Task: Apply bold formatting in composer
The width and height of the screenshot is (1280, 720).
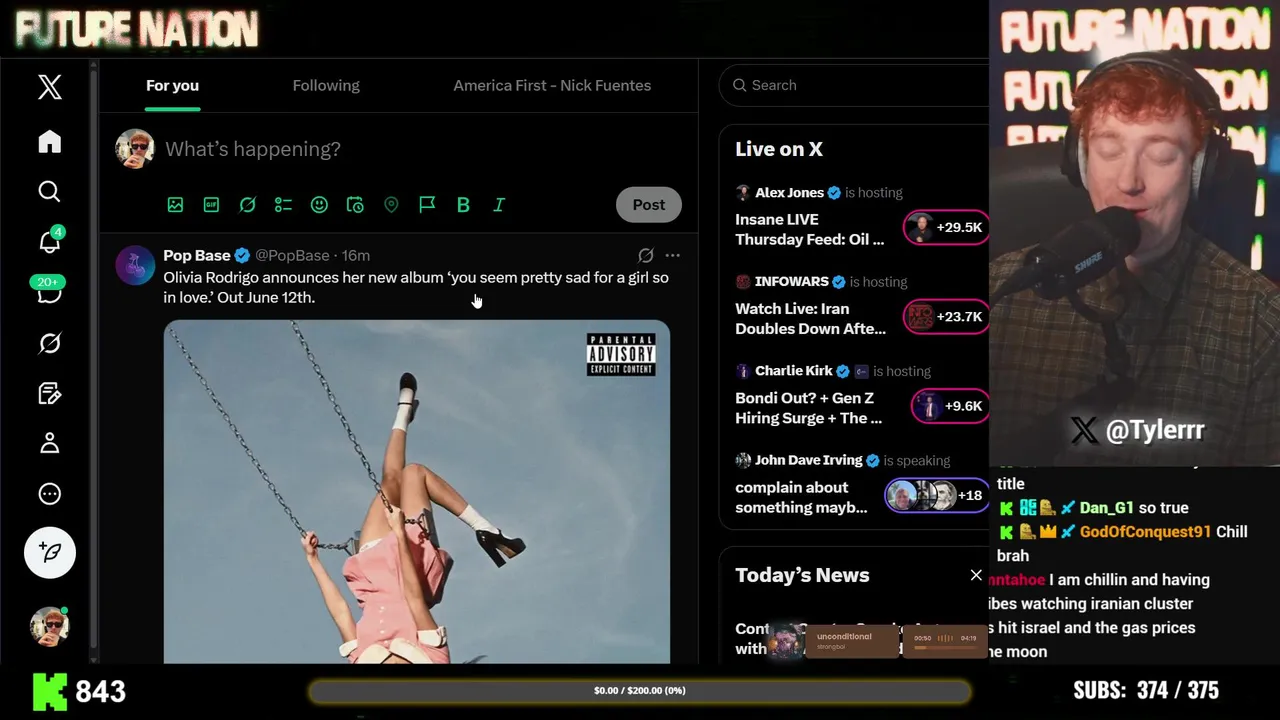Action: click(463, 204)
